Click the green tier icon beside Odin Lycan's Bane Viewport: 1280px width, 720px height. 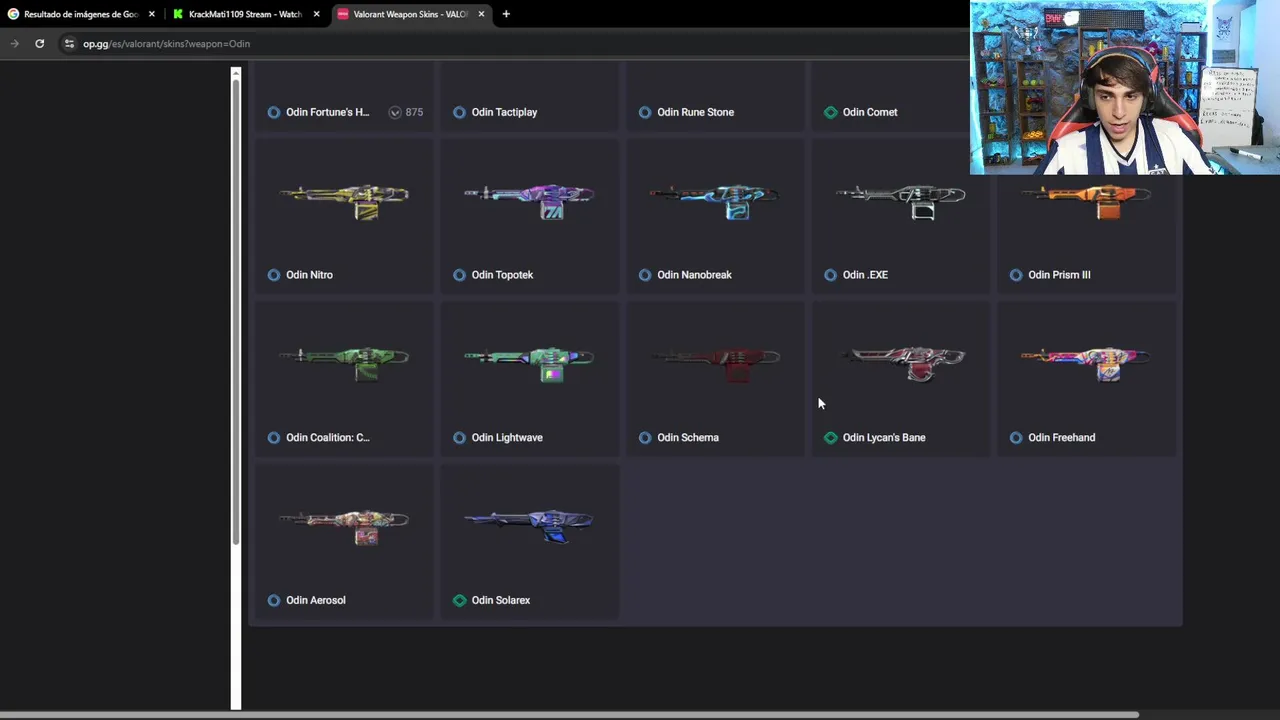[x=830, y=438]
